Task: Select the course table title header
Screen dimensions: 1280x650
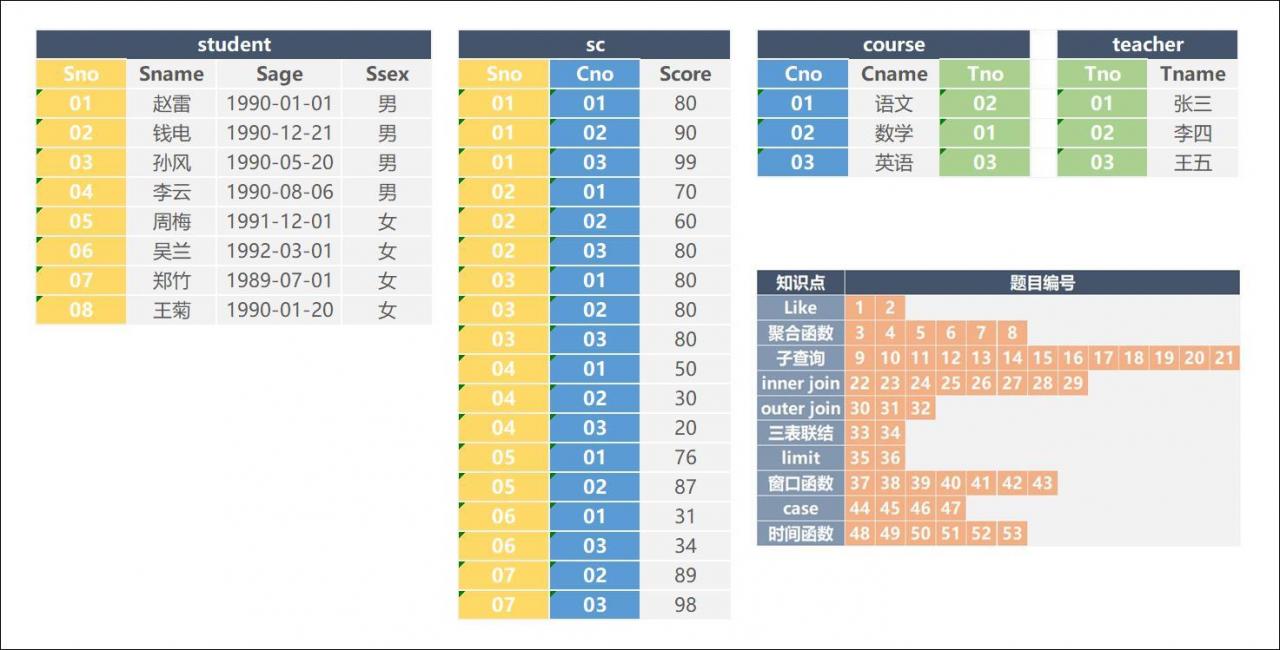Action: [x=893, y=45]
